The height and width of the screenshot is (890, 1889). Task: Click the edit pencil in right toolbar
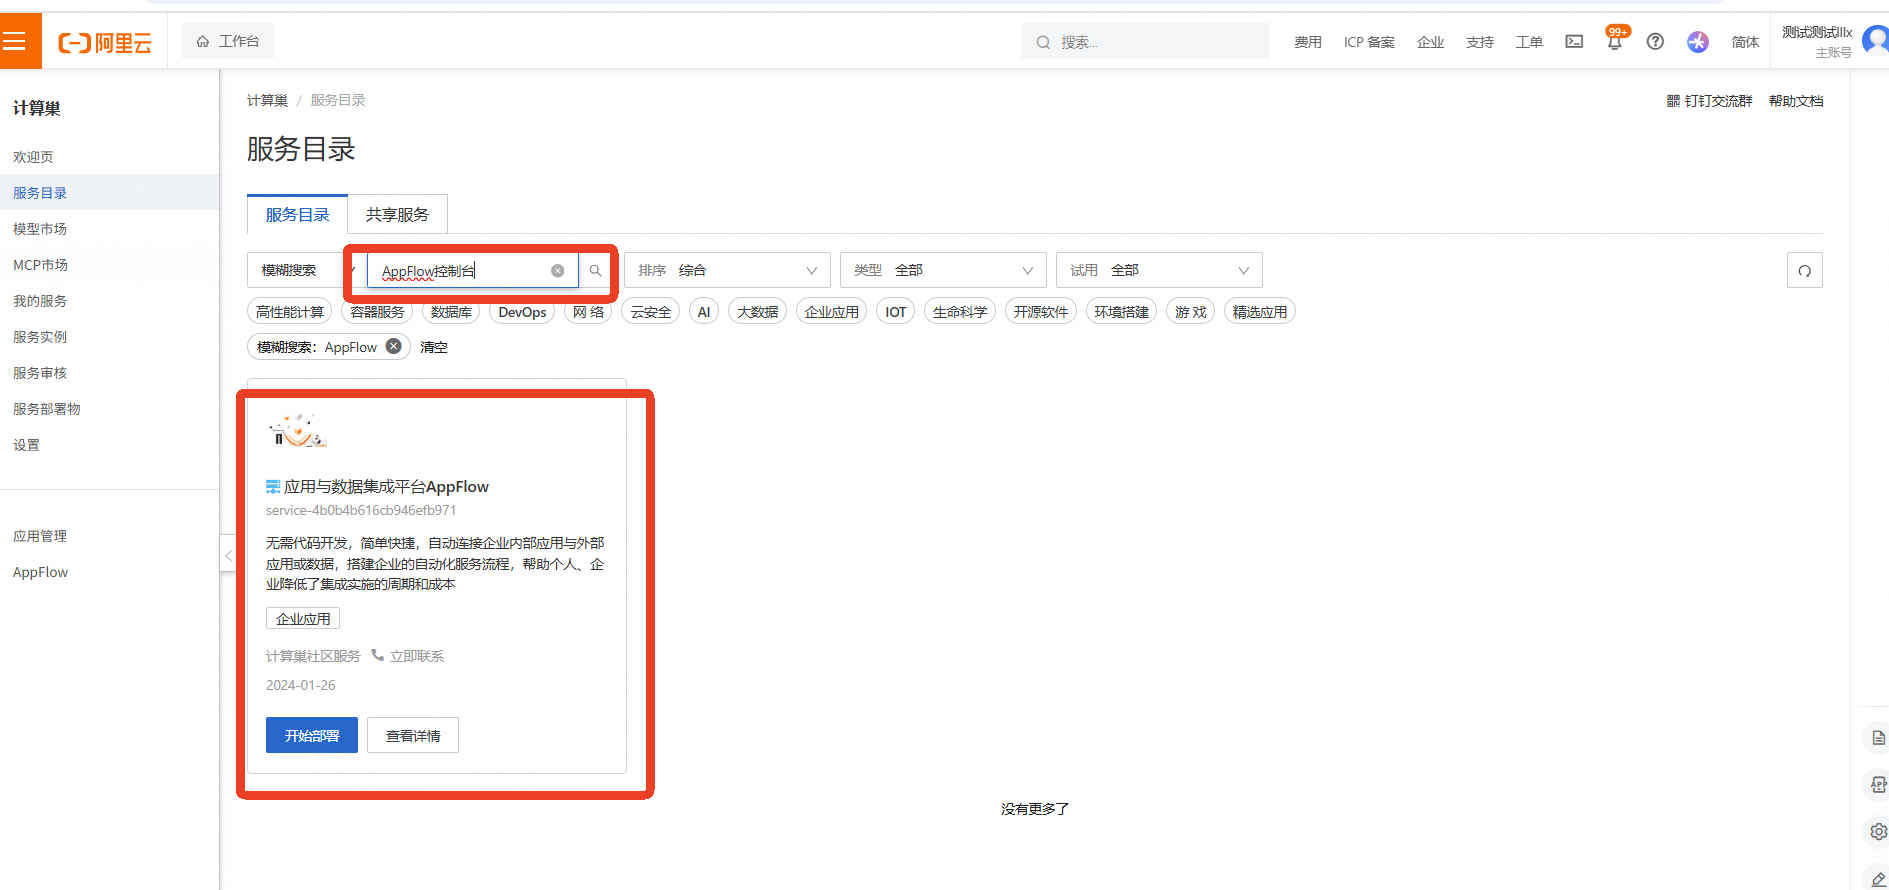(1879, 879)
